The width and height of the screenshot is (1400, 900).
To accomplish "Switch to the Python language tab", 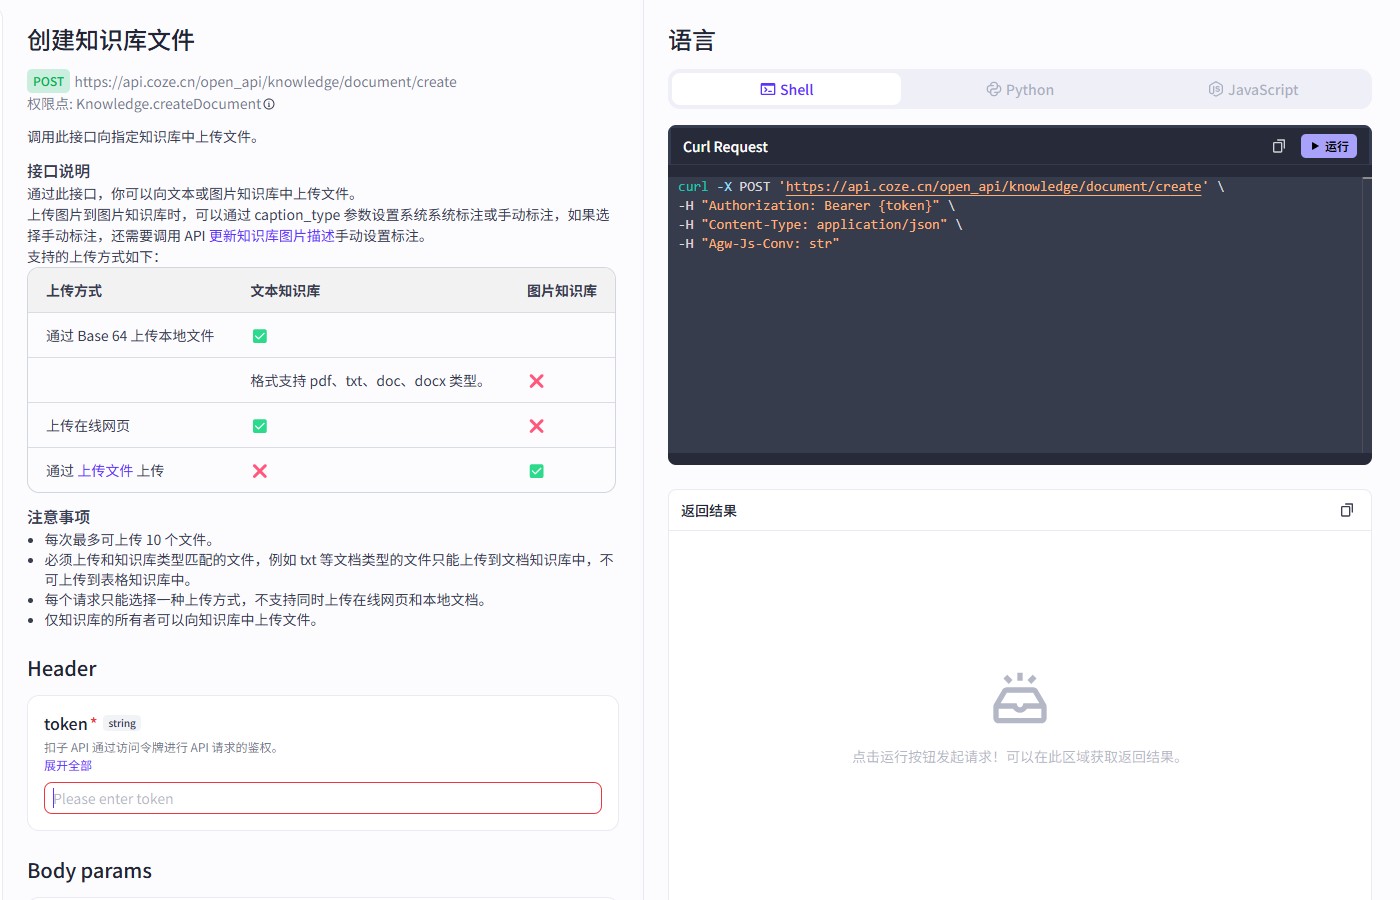I will tap(1020, 89).
